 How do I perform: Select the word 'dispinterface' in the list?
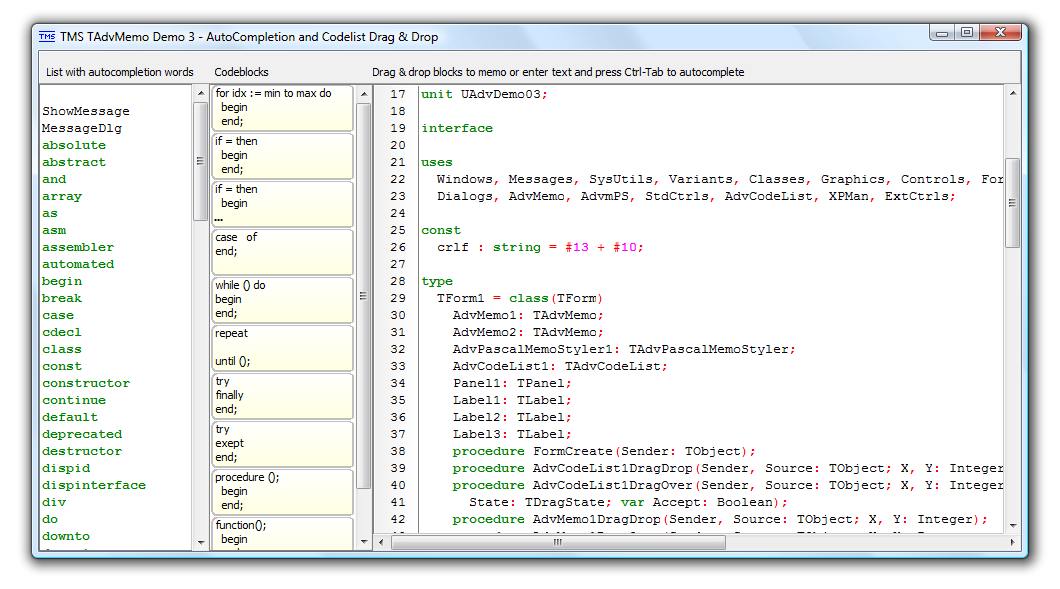tap(94, 485)
